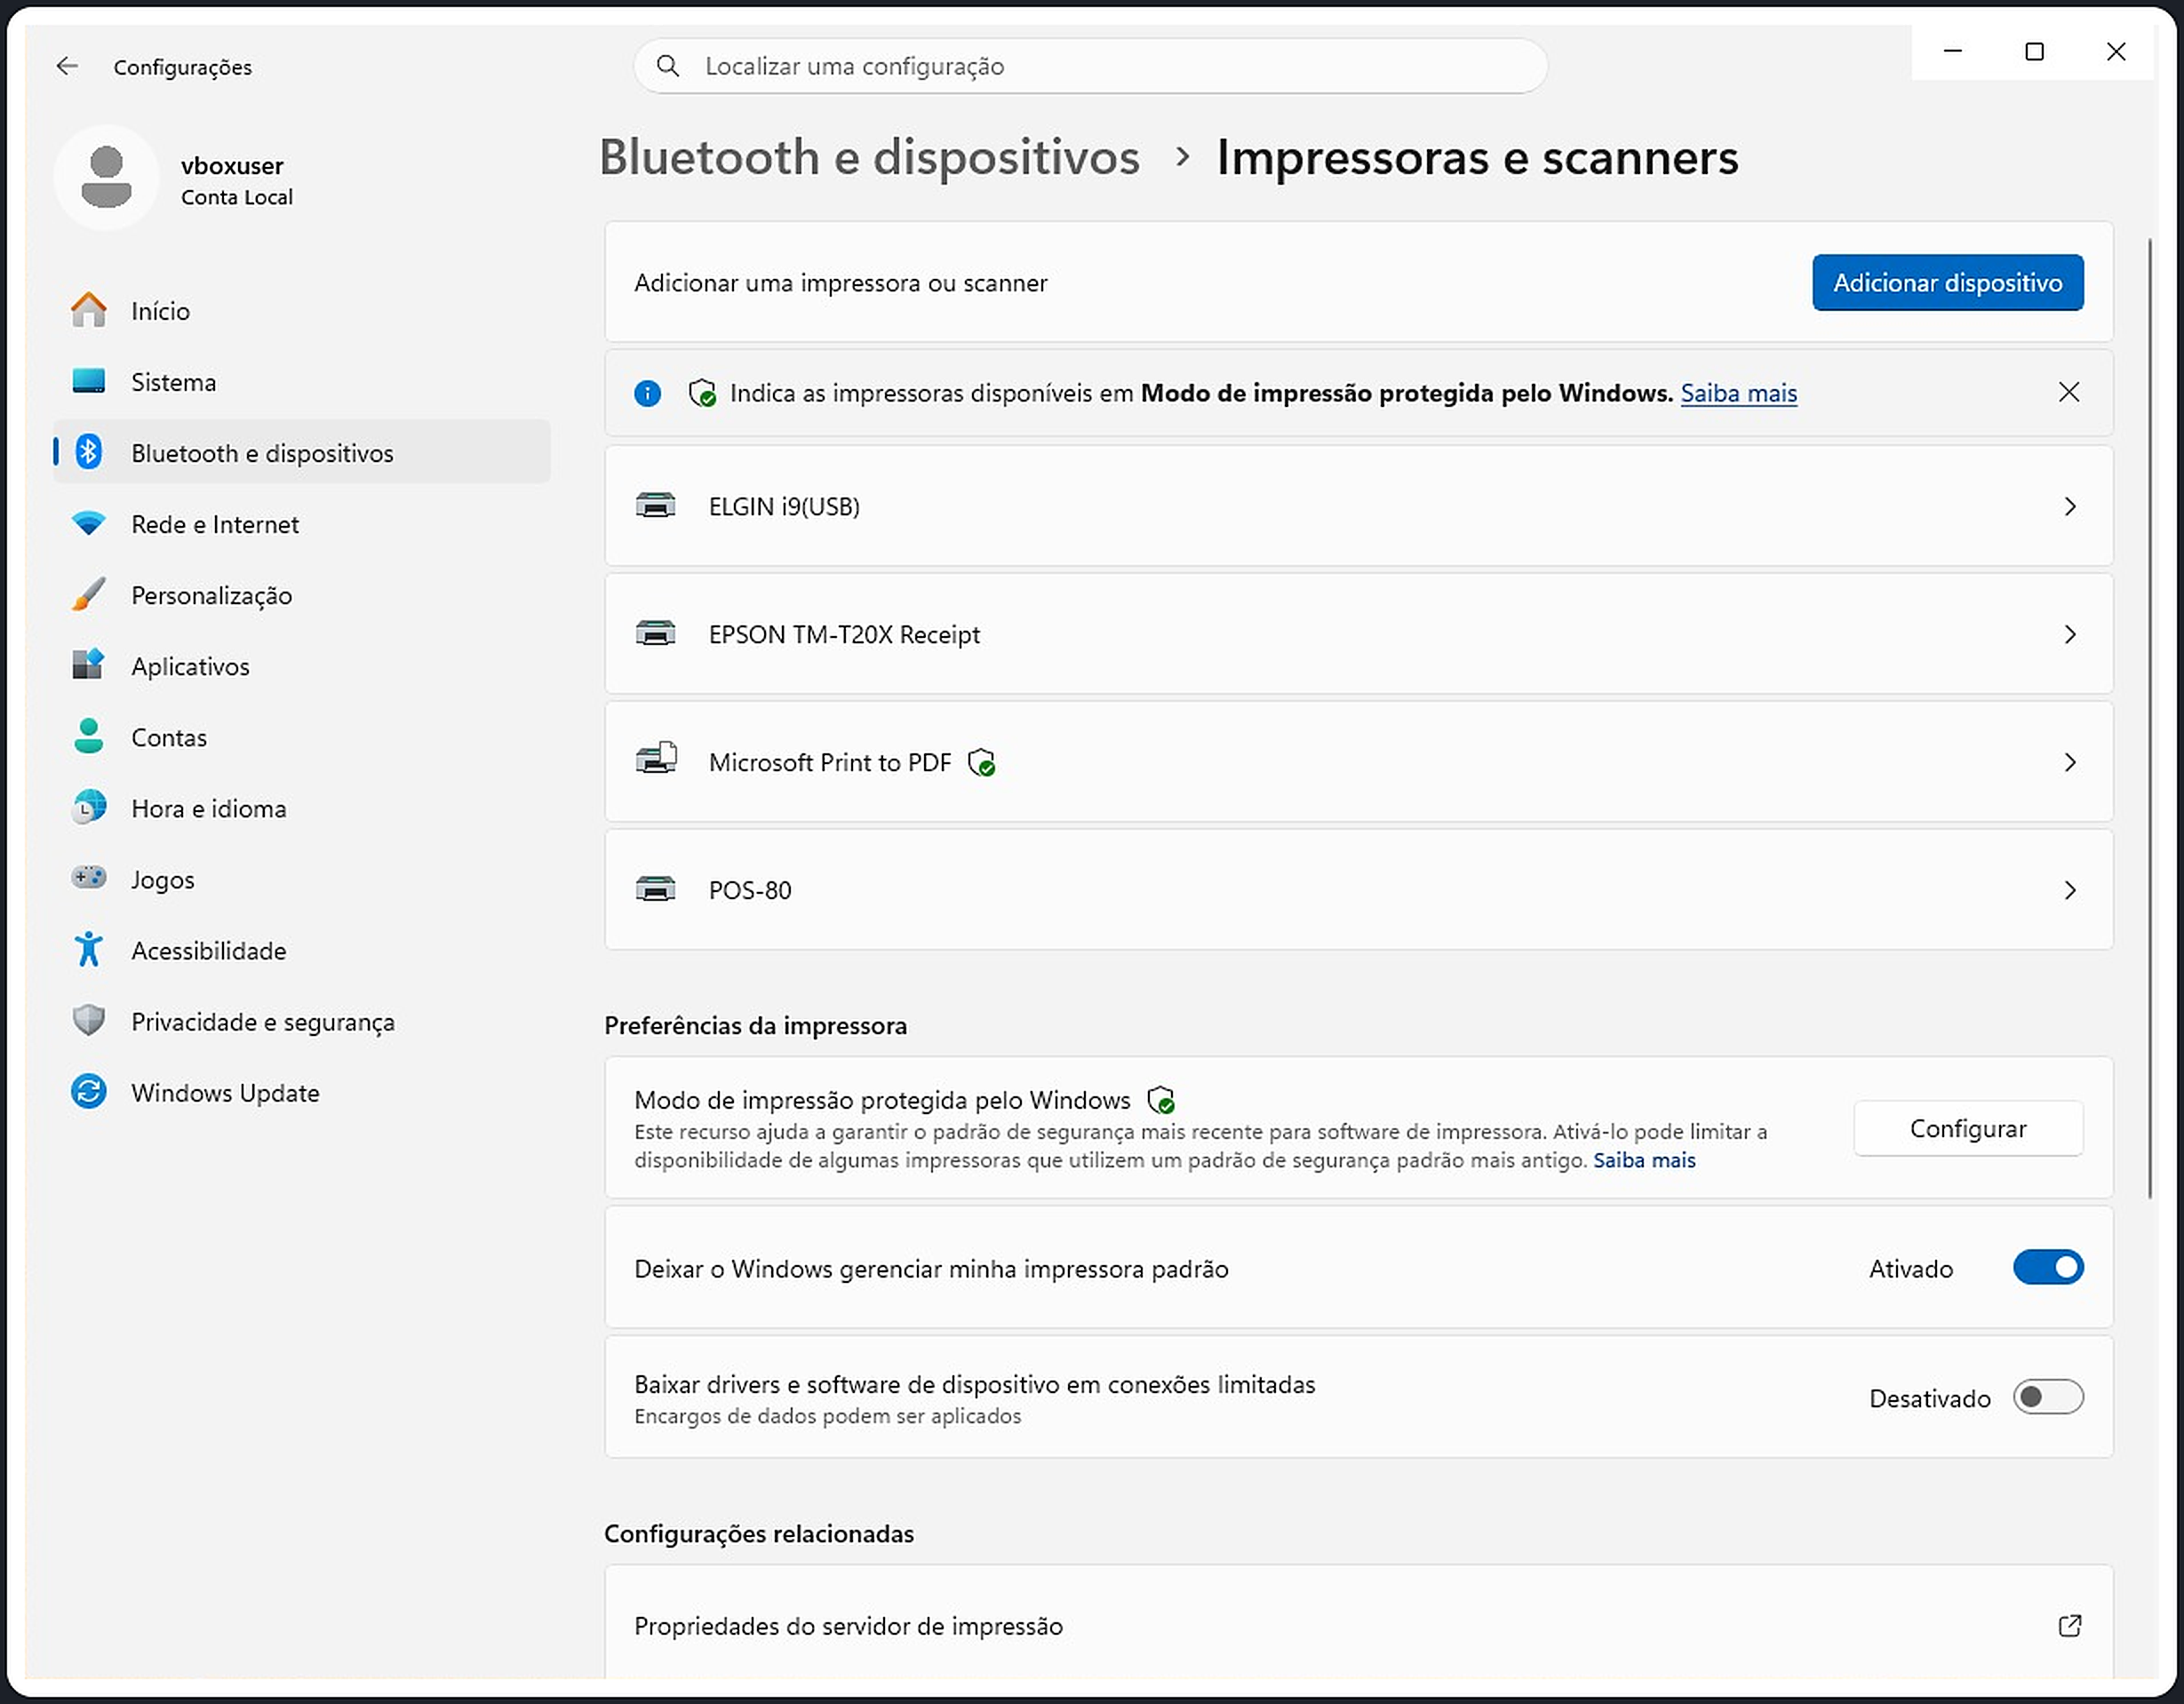
Task: Expand ELGIN i9(USB) printer chevron
Action: coord(2070,506)
